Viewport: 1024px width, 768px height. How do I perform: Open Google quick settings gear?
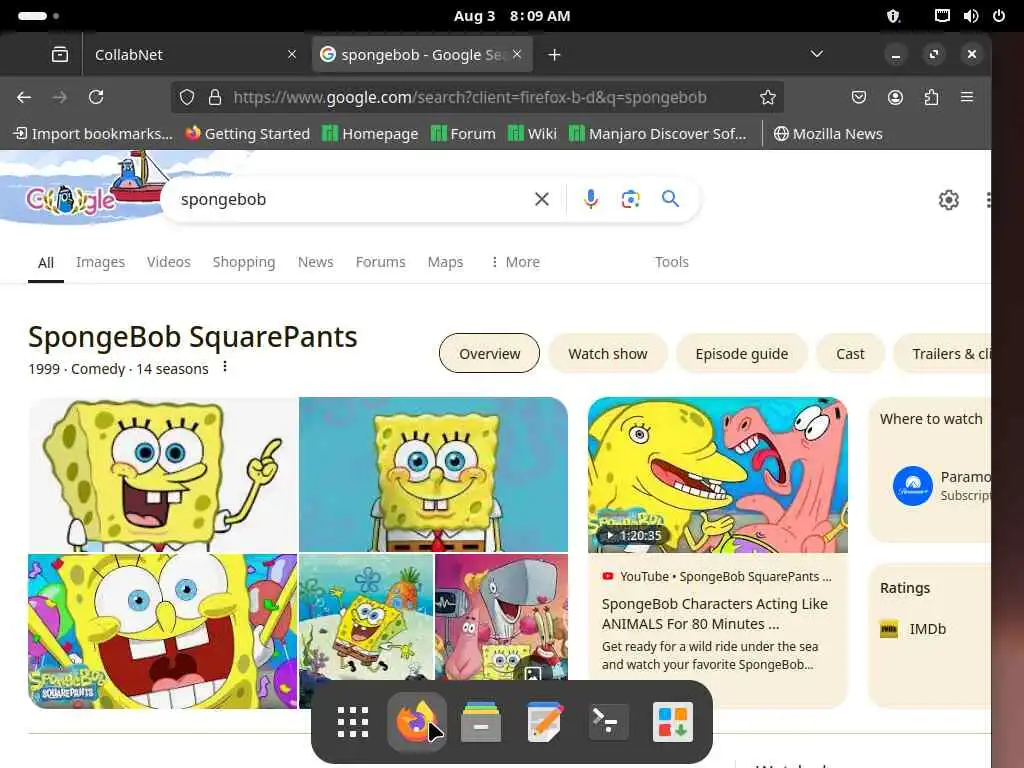(x=948, y=200)
